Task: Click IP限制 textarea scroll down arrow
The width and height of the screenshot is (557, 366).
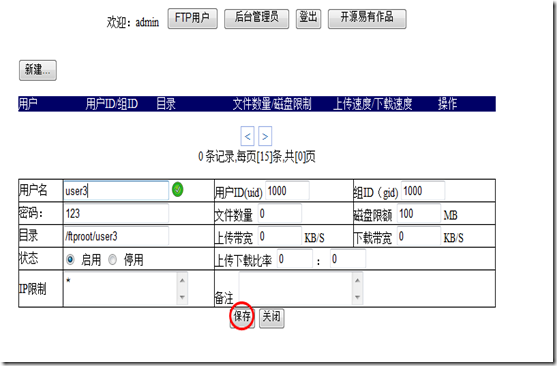Action: [182, 297]
